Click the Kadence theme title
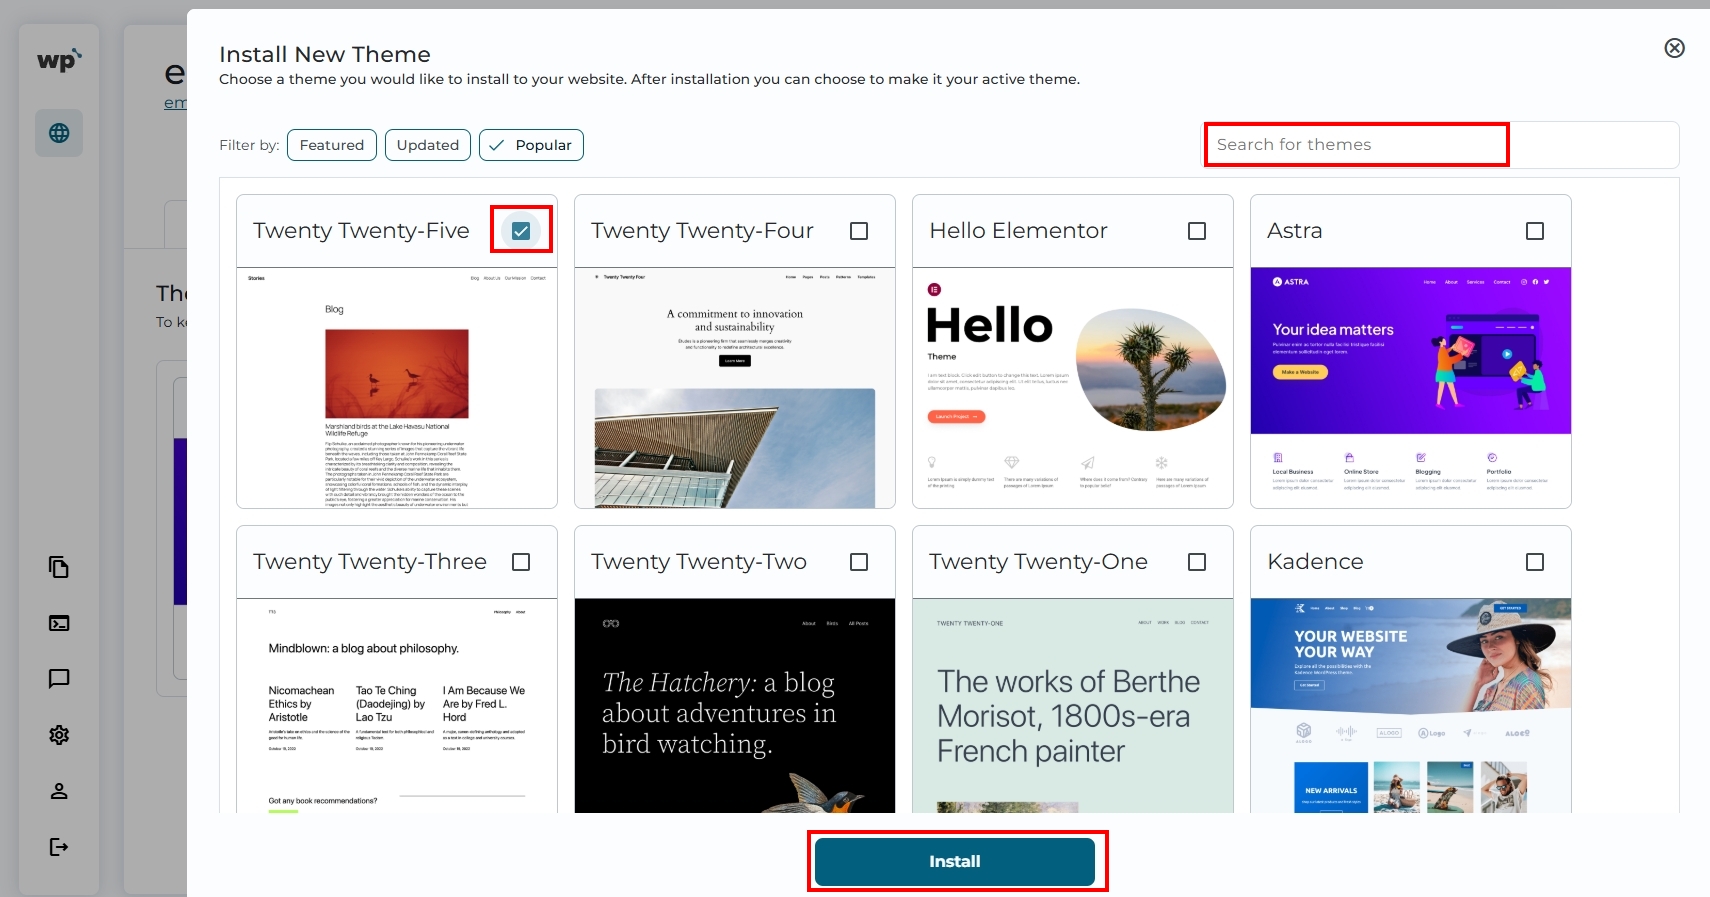 tap(1315, 562)
